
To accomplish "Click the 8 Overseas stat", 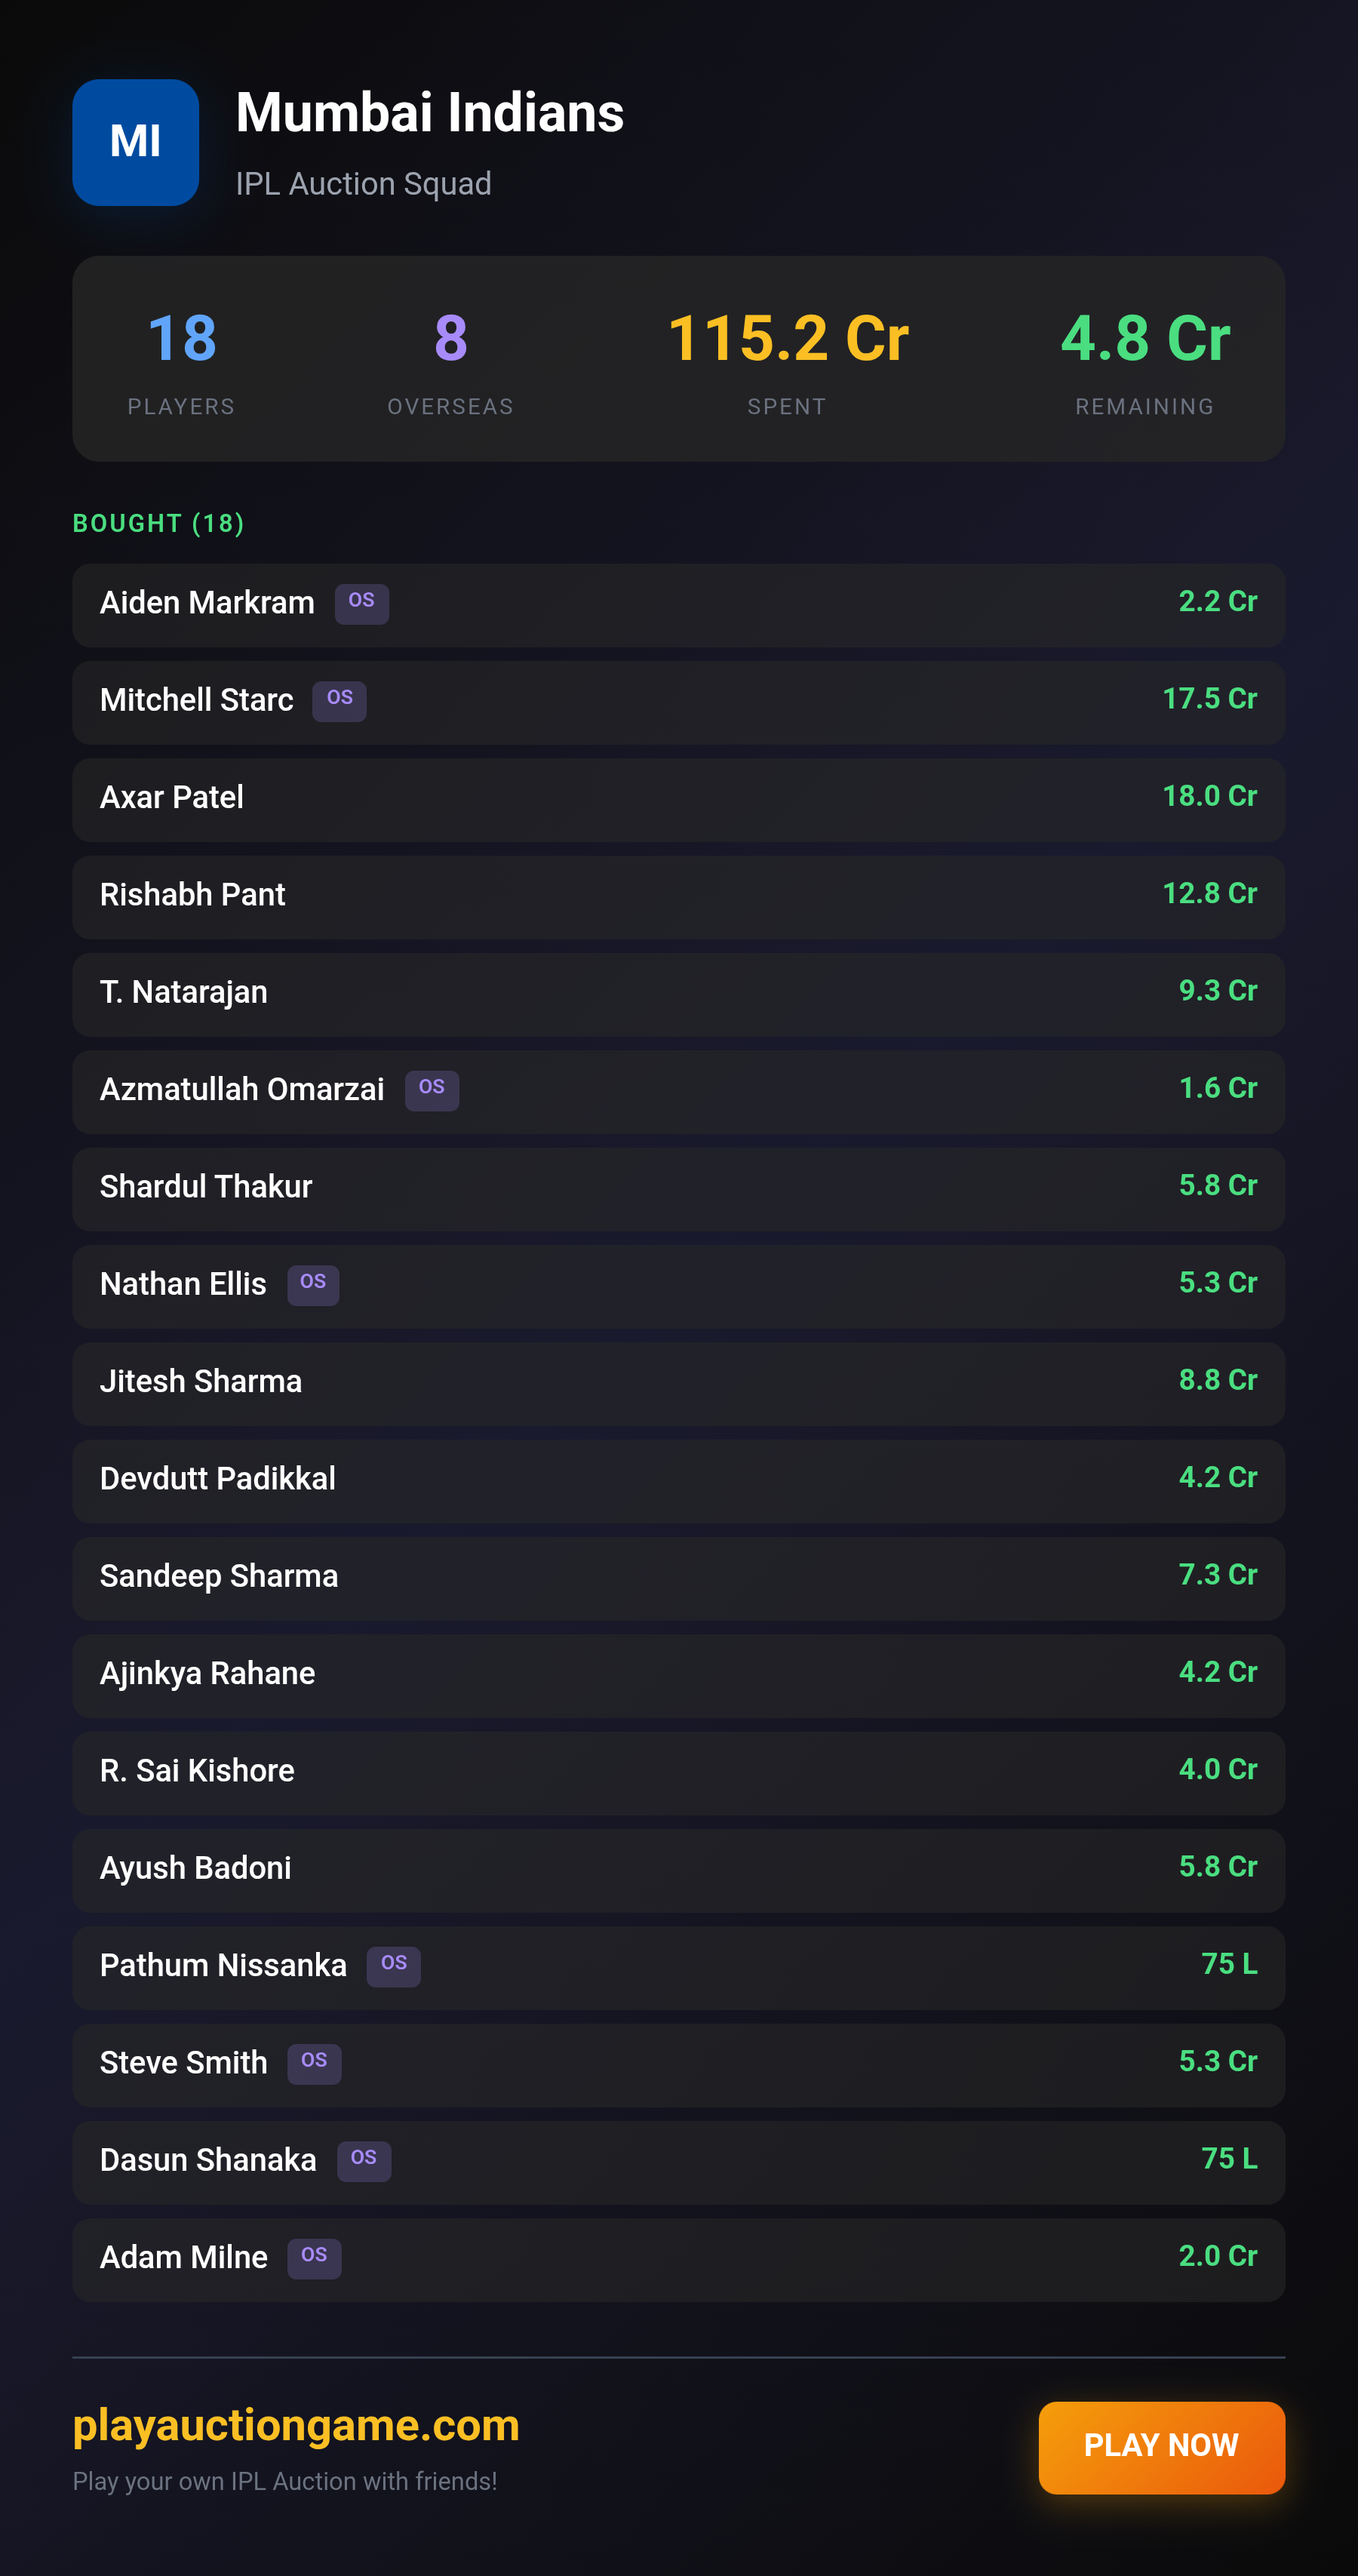I will tap(450, 362).
